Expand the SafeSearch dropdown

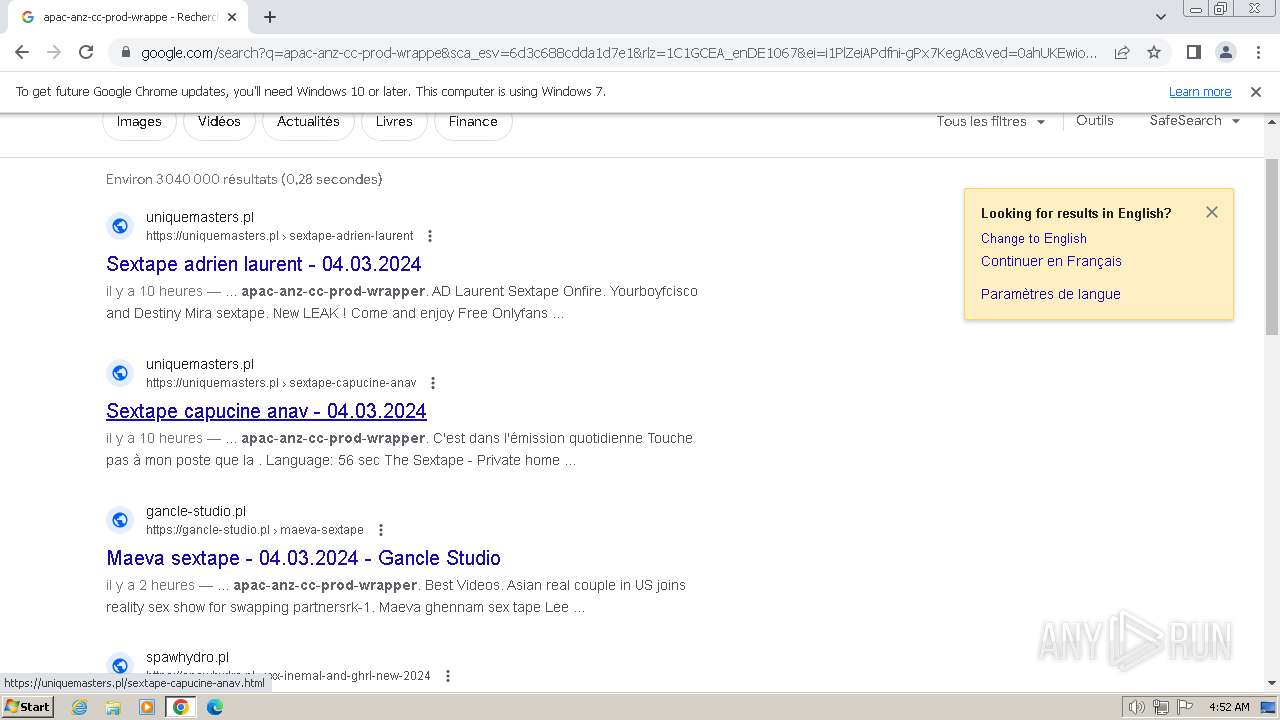[x=1195, y=120]
